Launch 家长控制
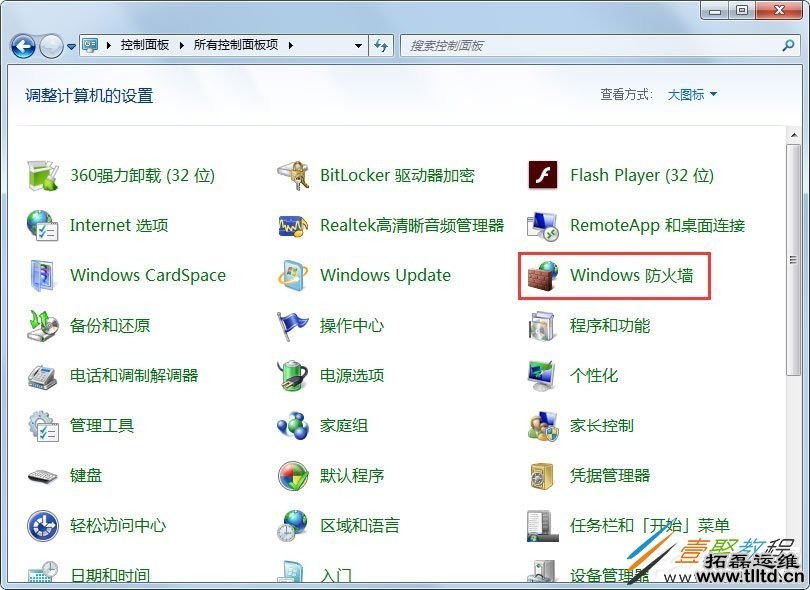810x590 pixels. click(x=601, y=425)
